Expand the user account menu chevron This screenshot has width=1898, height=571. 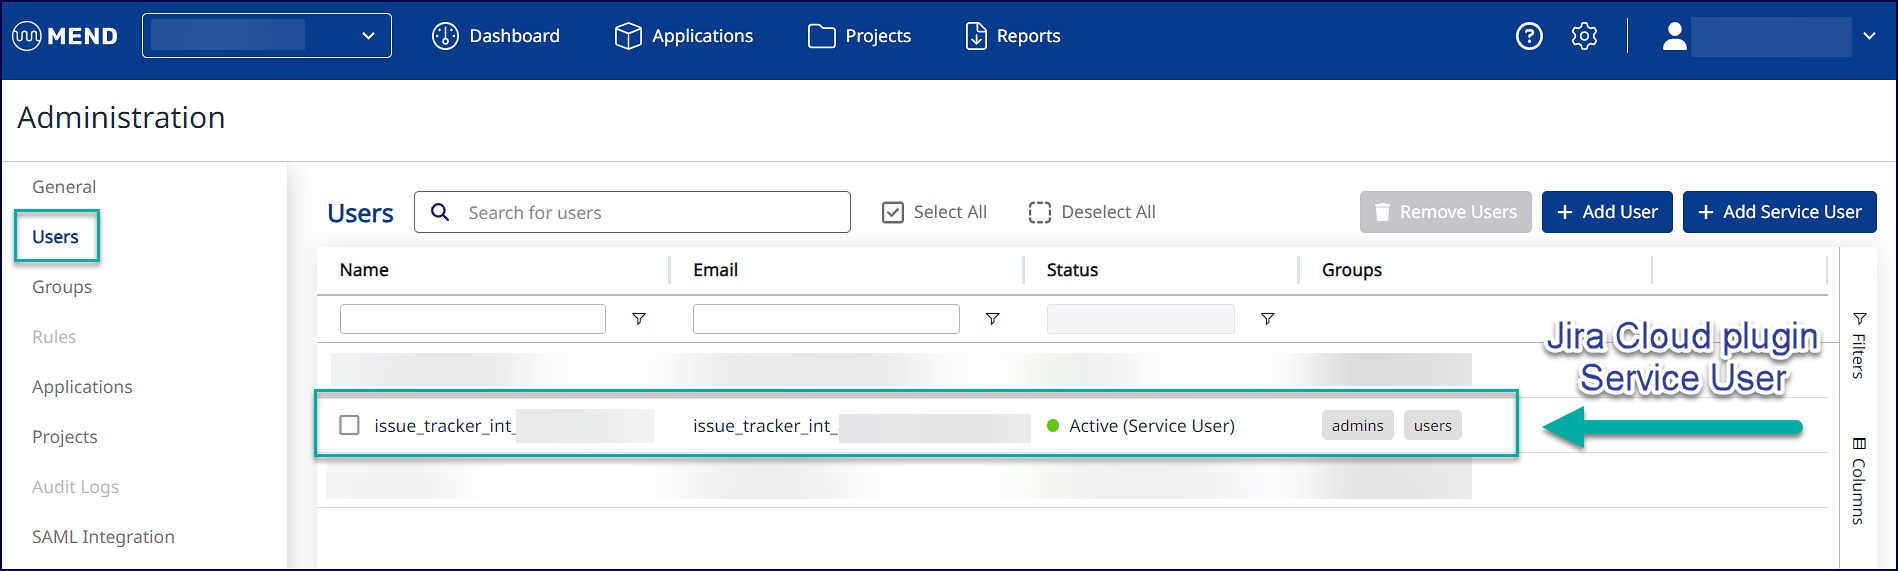coord(1869,36)
